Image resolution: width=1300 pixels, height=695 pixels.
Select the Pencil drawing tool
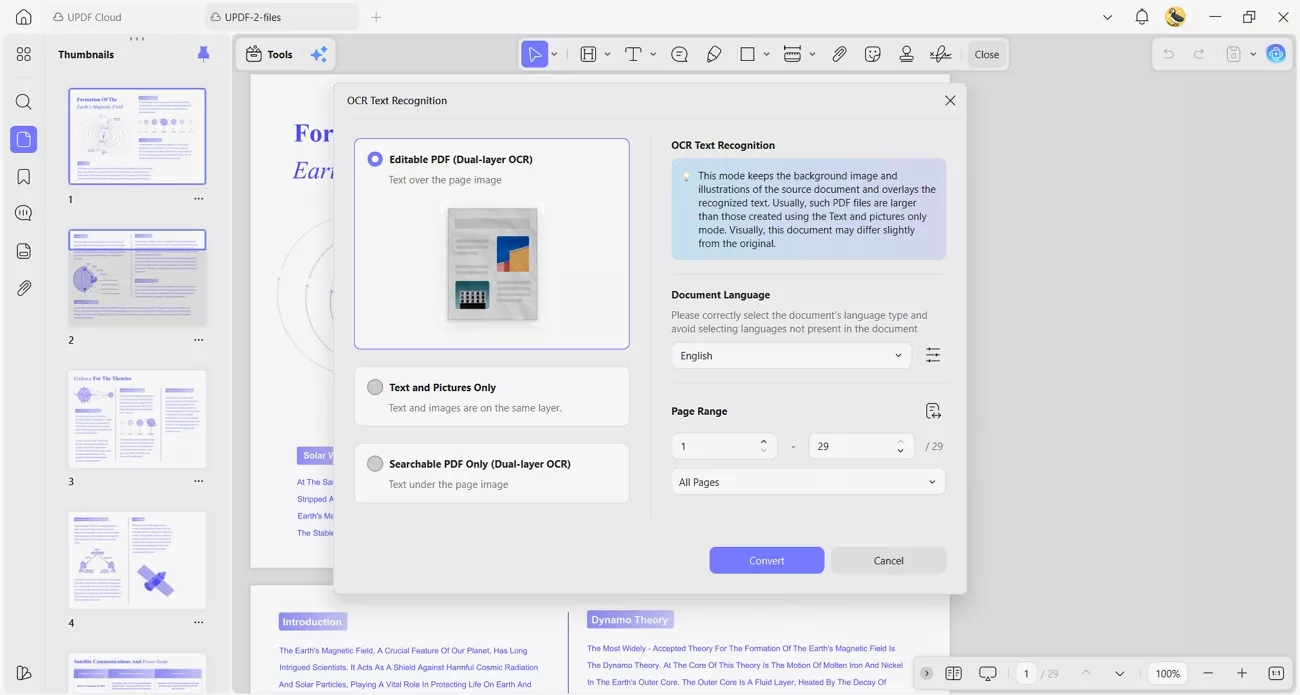coord(714,54)
